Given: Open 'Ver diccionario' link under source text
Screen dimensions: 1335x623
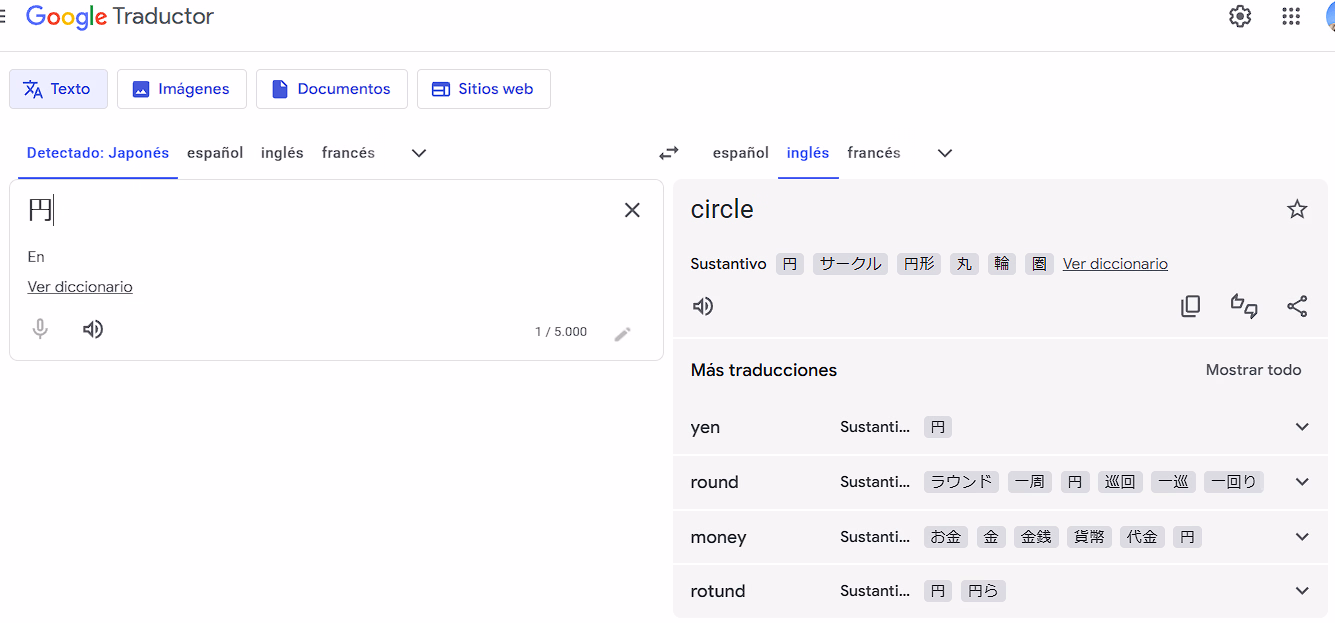Looking at the screenshot, I should [80, 287].
